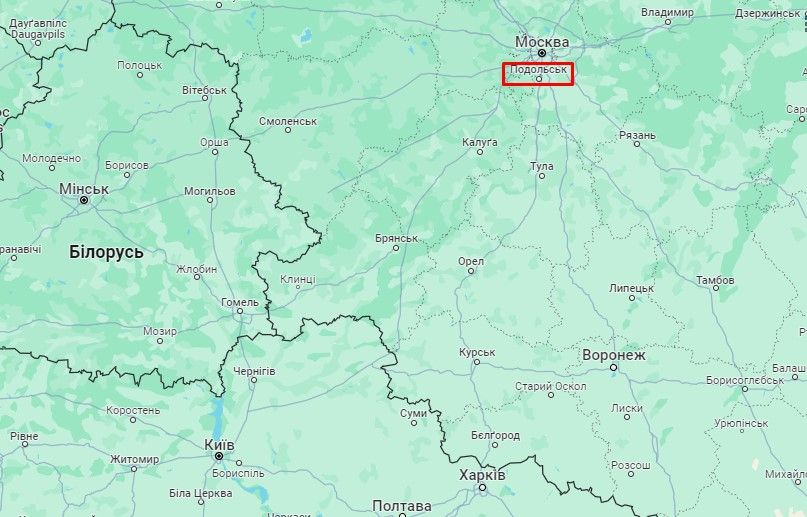Click the Воронеж city dot marker

coord(613,367)
